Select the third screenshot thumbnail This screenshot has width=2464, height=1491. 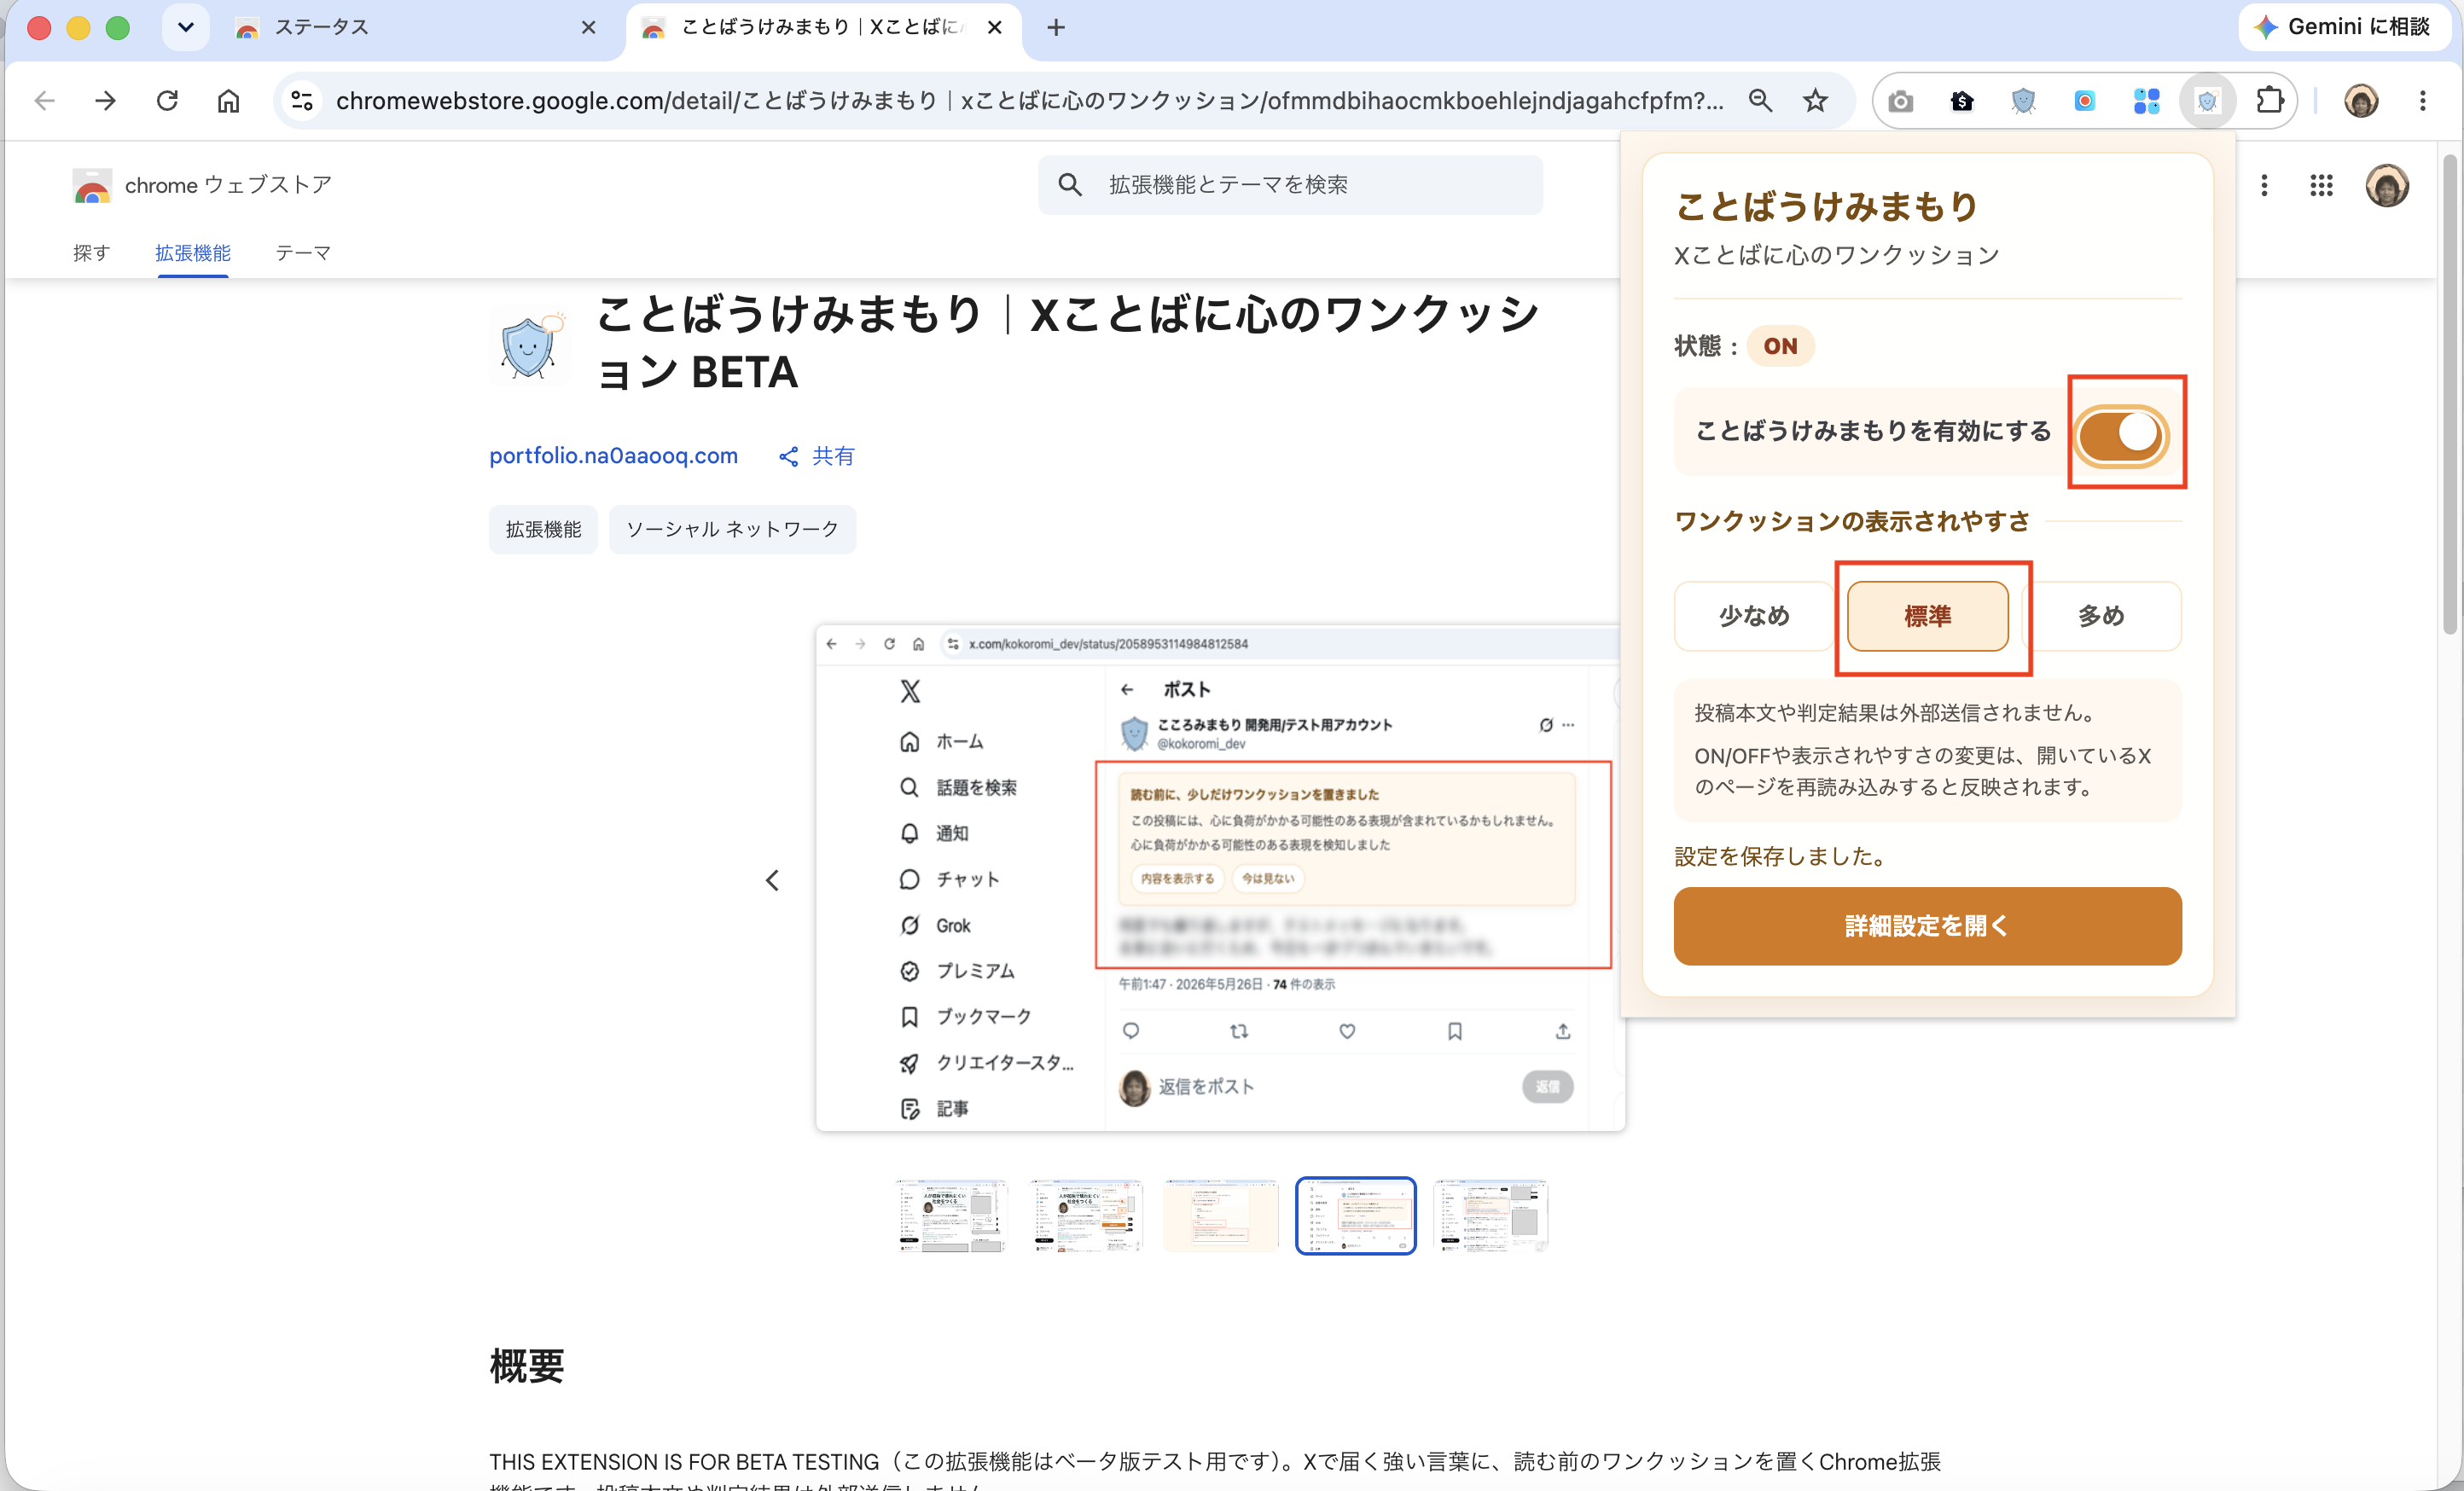(1220, 1216)
